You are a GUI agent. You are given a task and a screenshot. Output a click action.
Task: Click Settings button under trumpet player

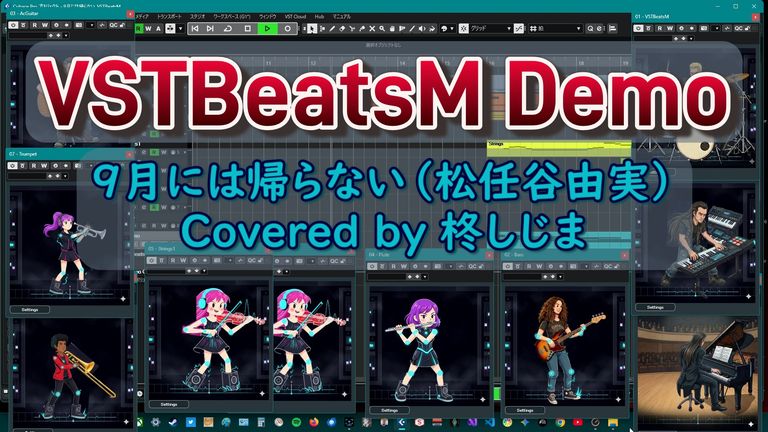32,310
